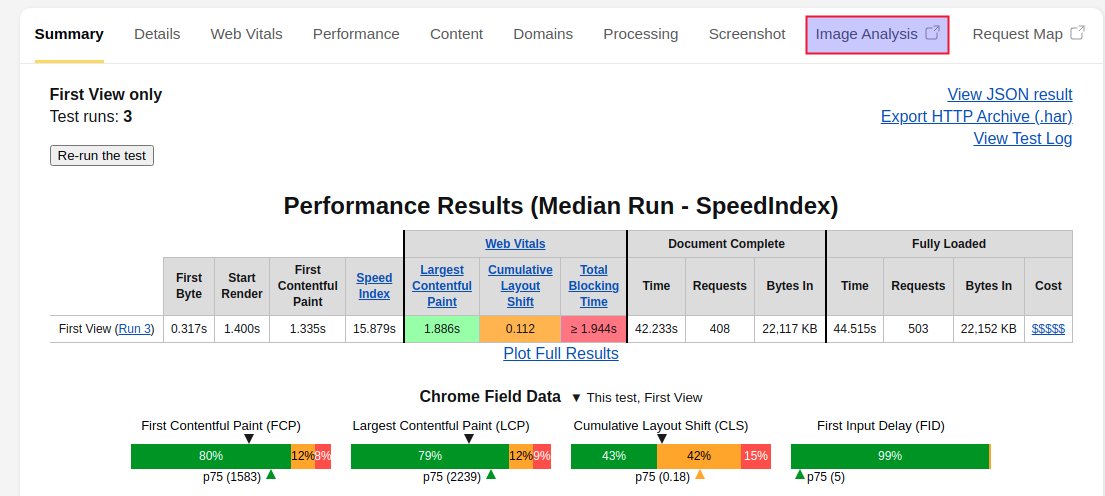Click the green p75 triangle under FID

tap(800, 475)
